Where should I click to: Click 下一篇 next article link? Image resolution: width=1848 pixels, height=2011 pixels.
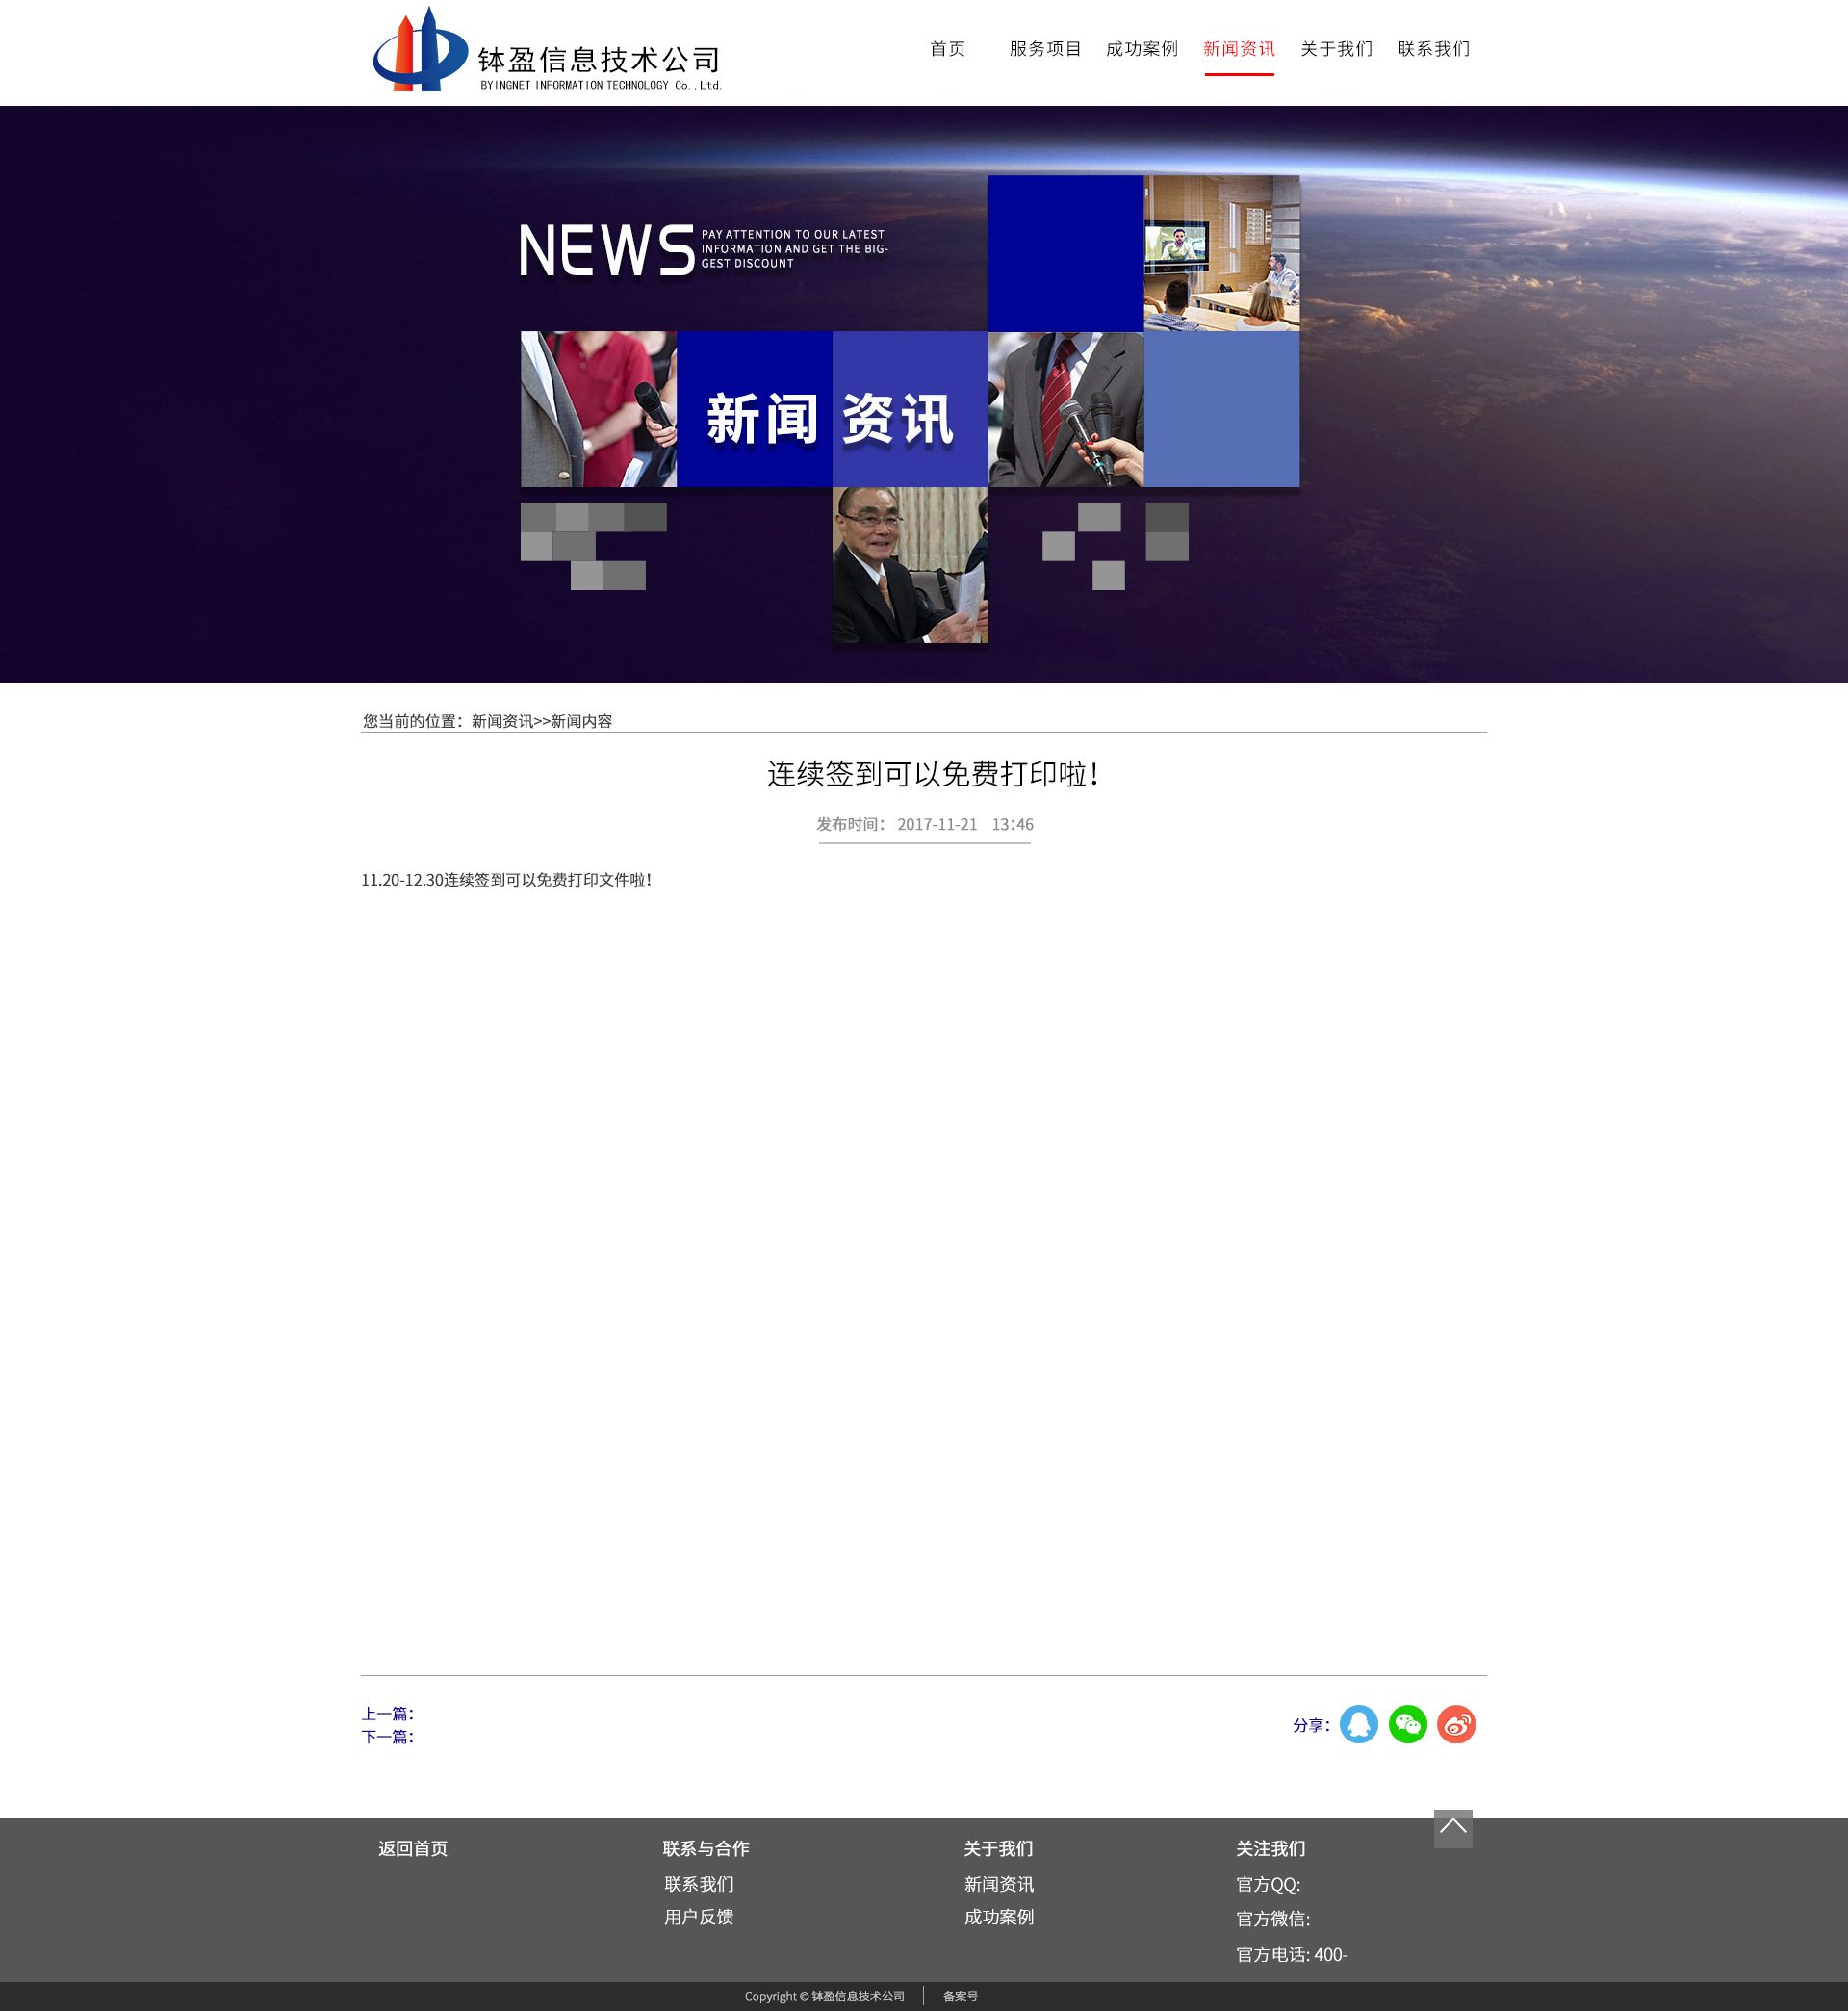[387, 1737]
